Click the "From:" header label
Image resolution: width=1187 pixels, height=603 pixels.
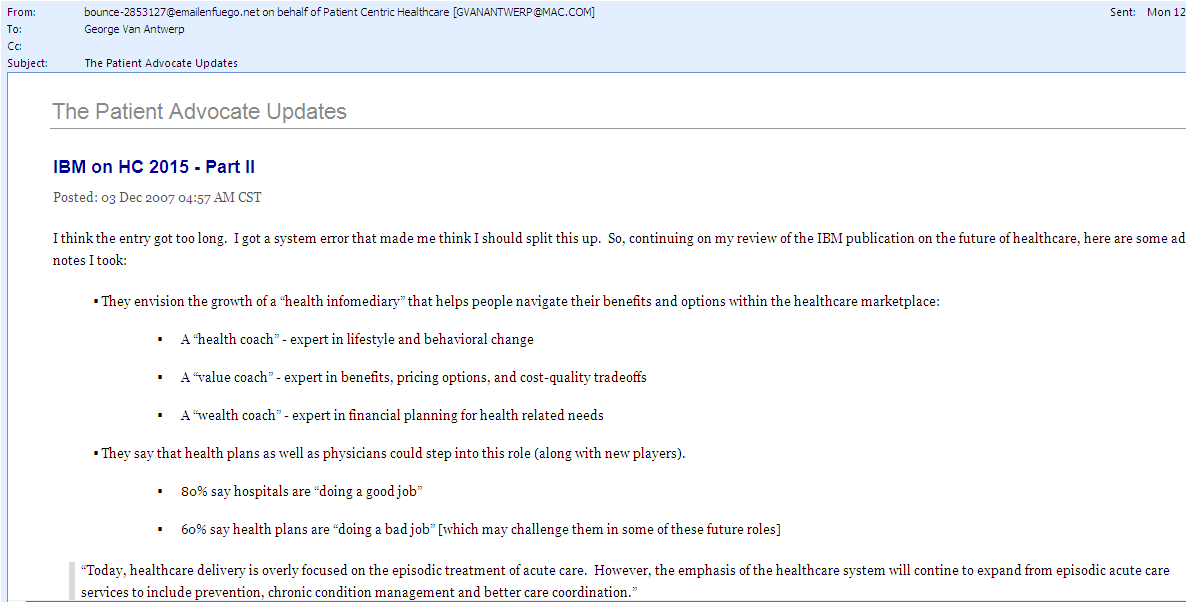(x=22, y=12)
